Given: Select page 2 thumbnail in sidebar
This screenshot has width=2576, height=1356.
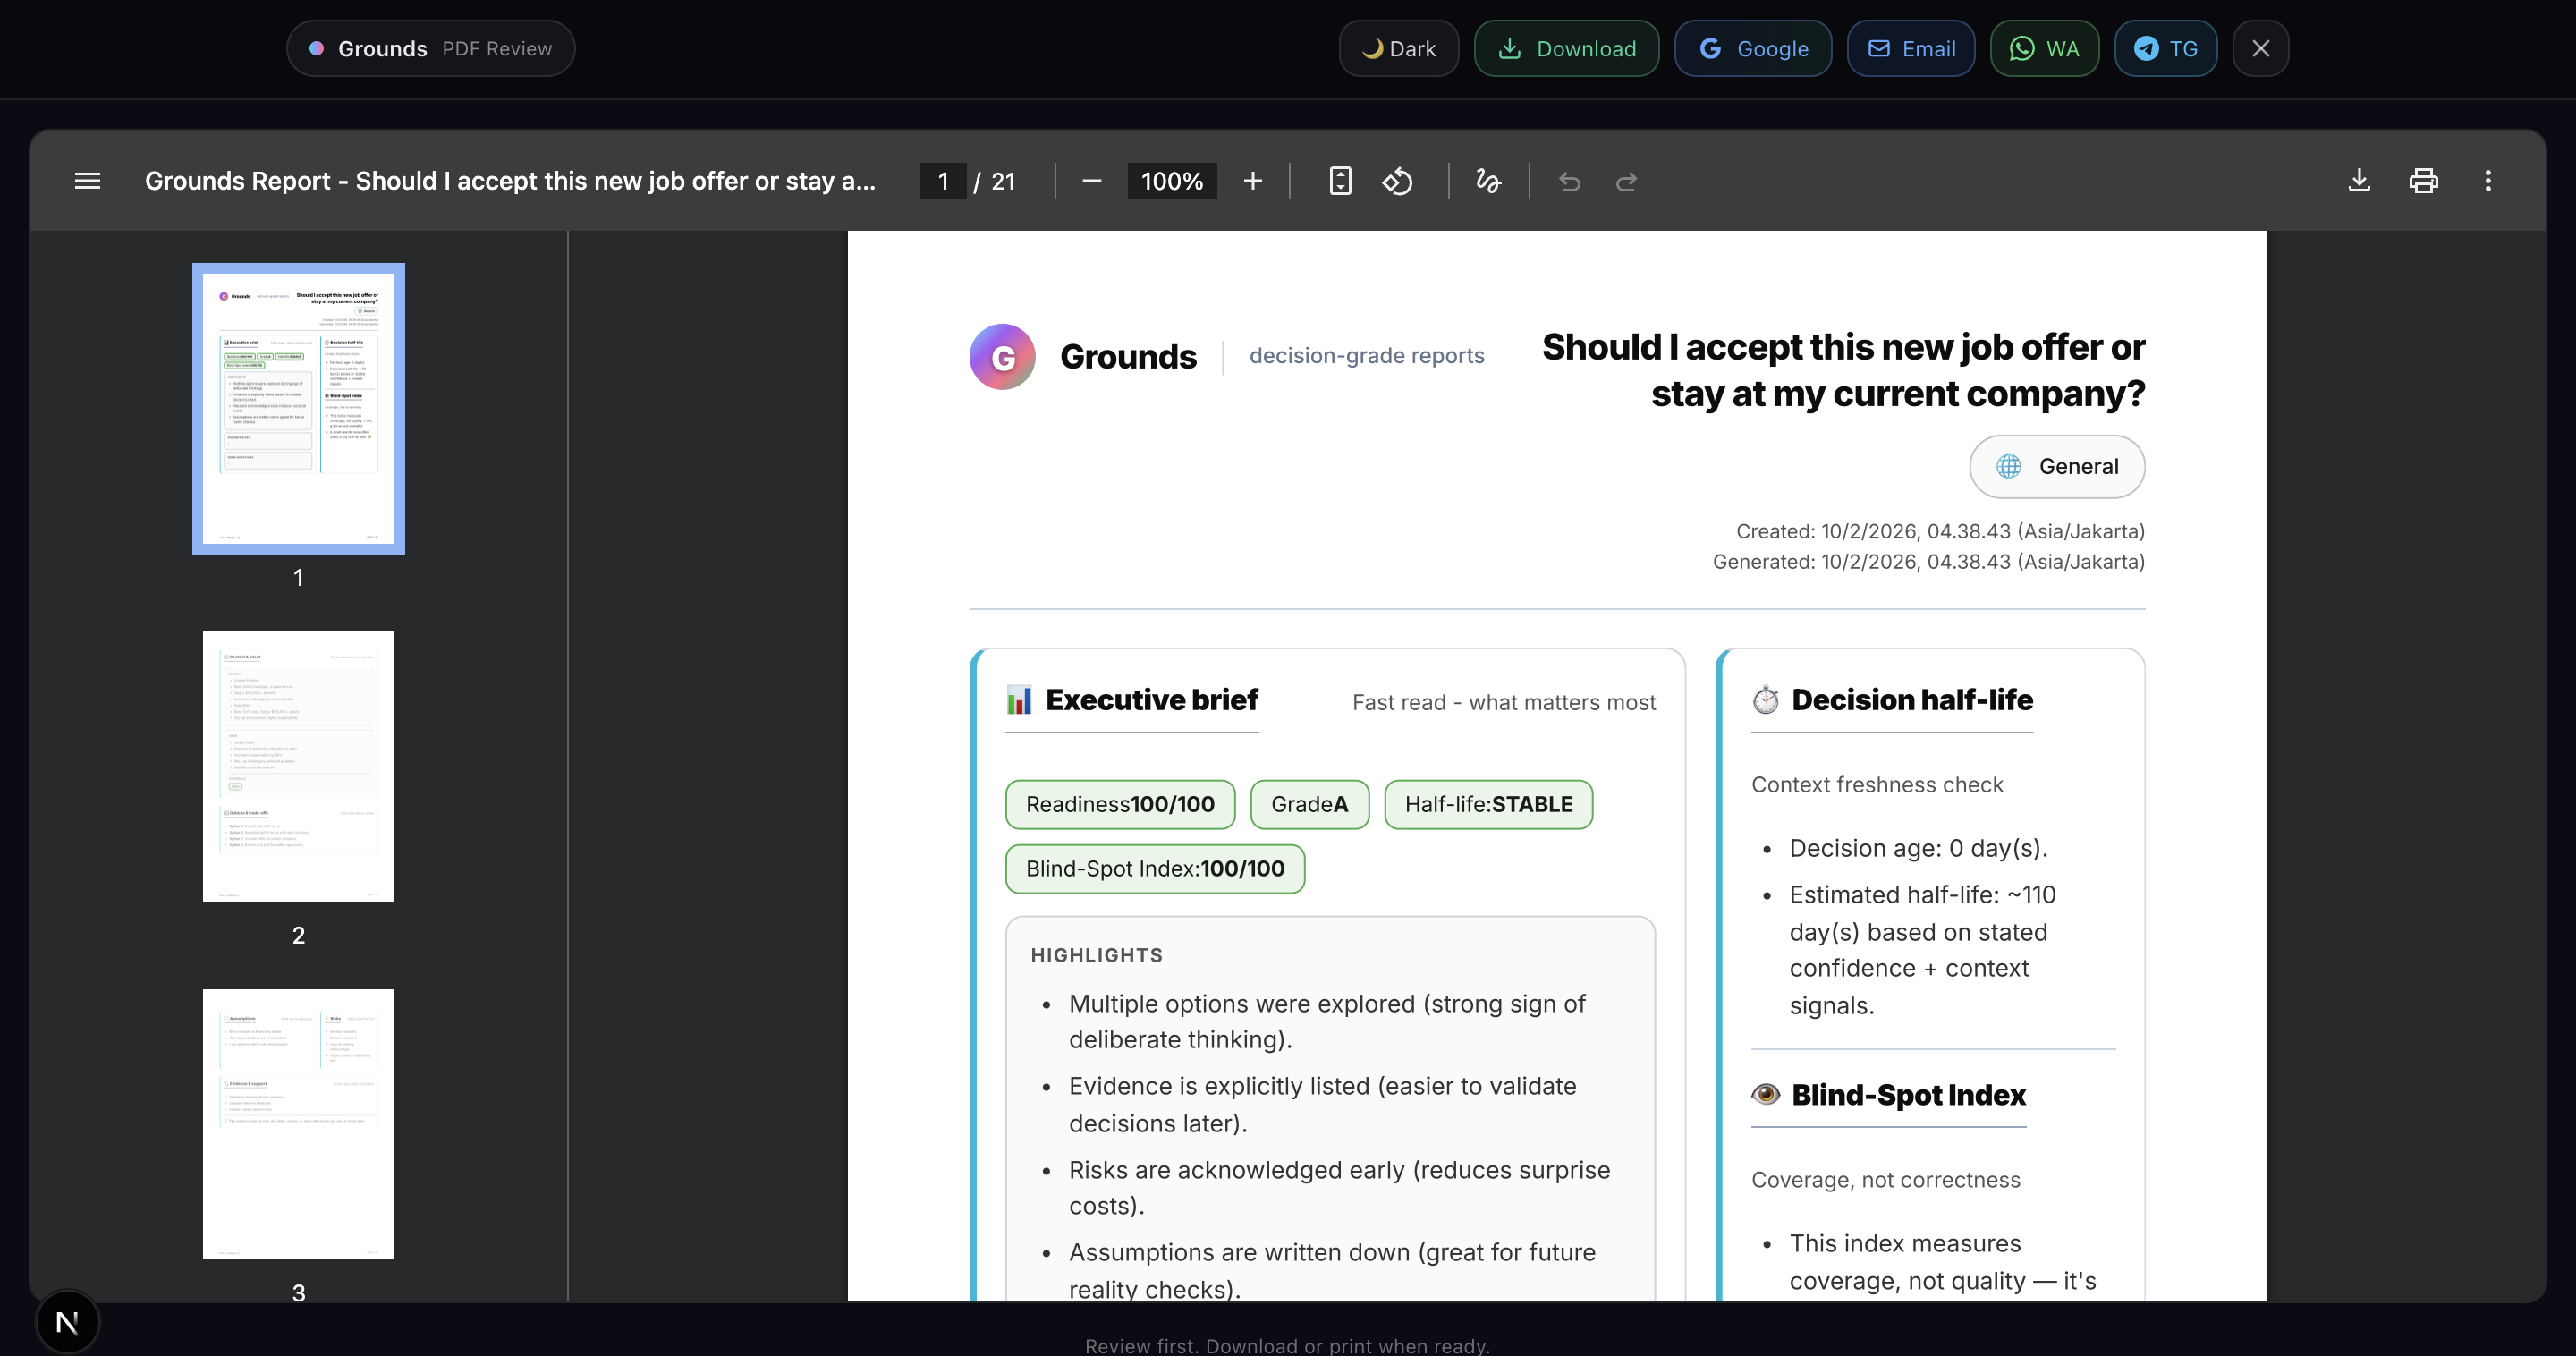Looking at the screenshot, I should point(298,766).
